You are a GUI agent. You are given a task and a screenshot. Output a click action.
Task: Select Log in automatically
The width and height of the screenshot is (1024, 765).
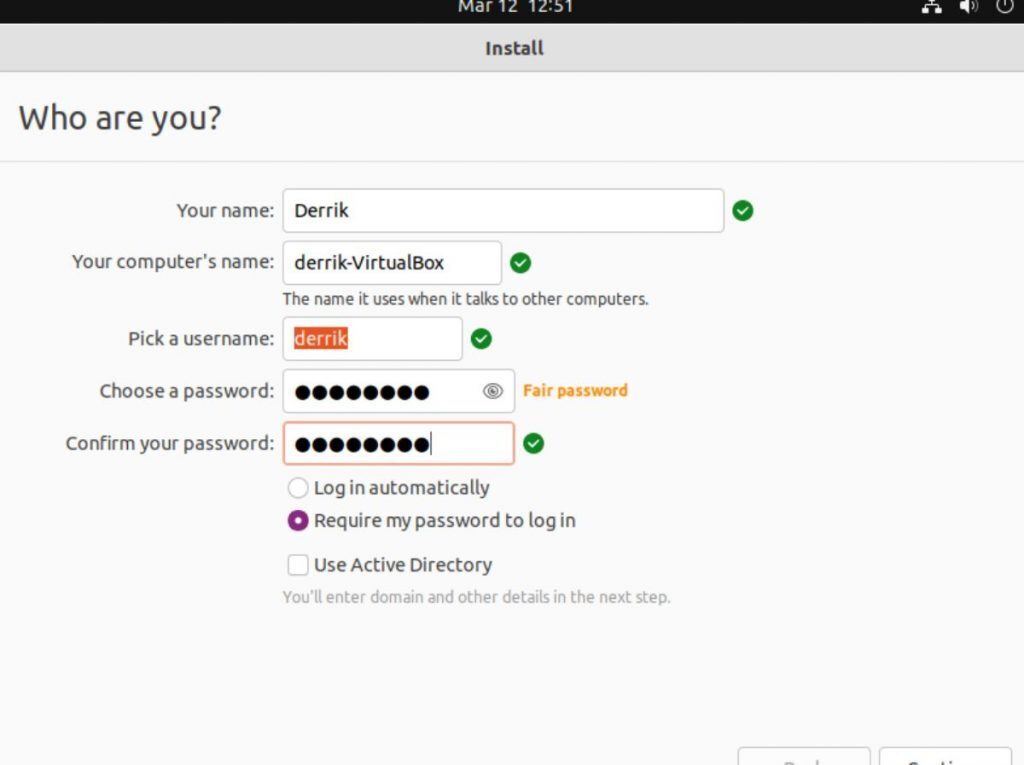coord(298,488)
